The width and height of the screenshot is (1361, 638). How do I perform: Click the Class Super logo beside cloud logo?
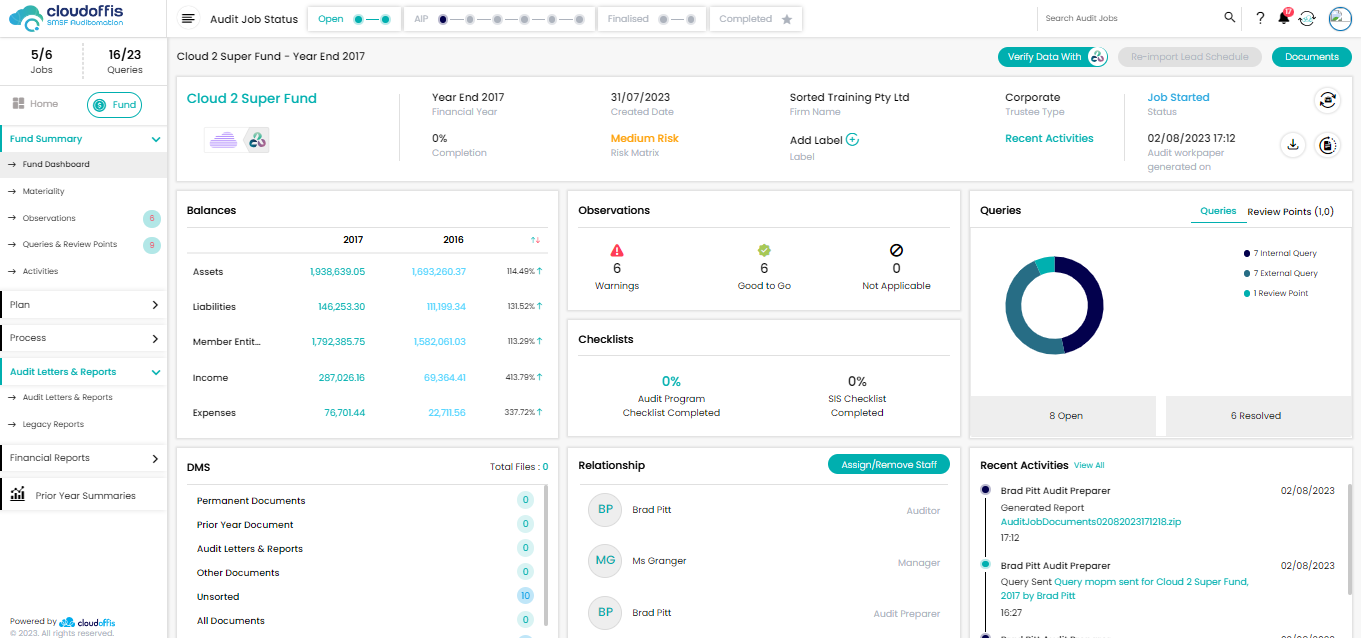coord(257,140)
